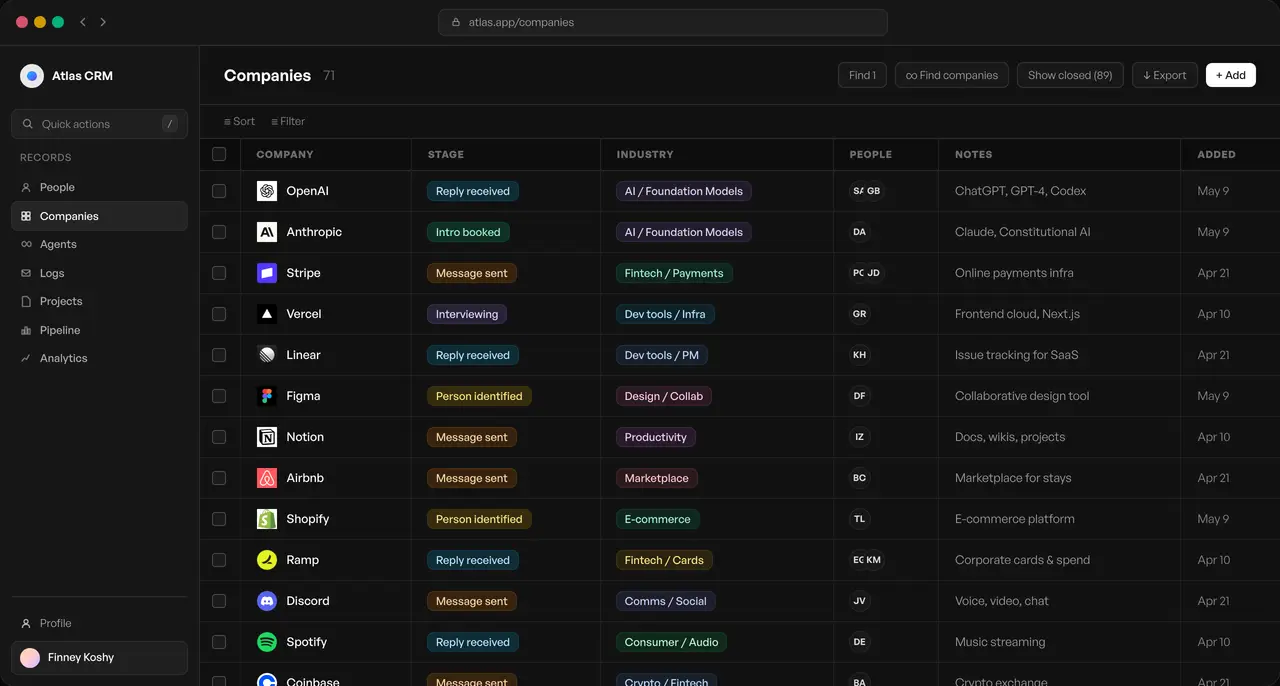Click the search magnifier in Quick actions

coord(27,124)
